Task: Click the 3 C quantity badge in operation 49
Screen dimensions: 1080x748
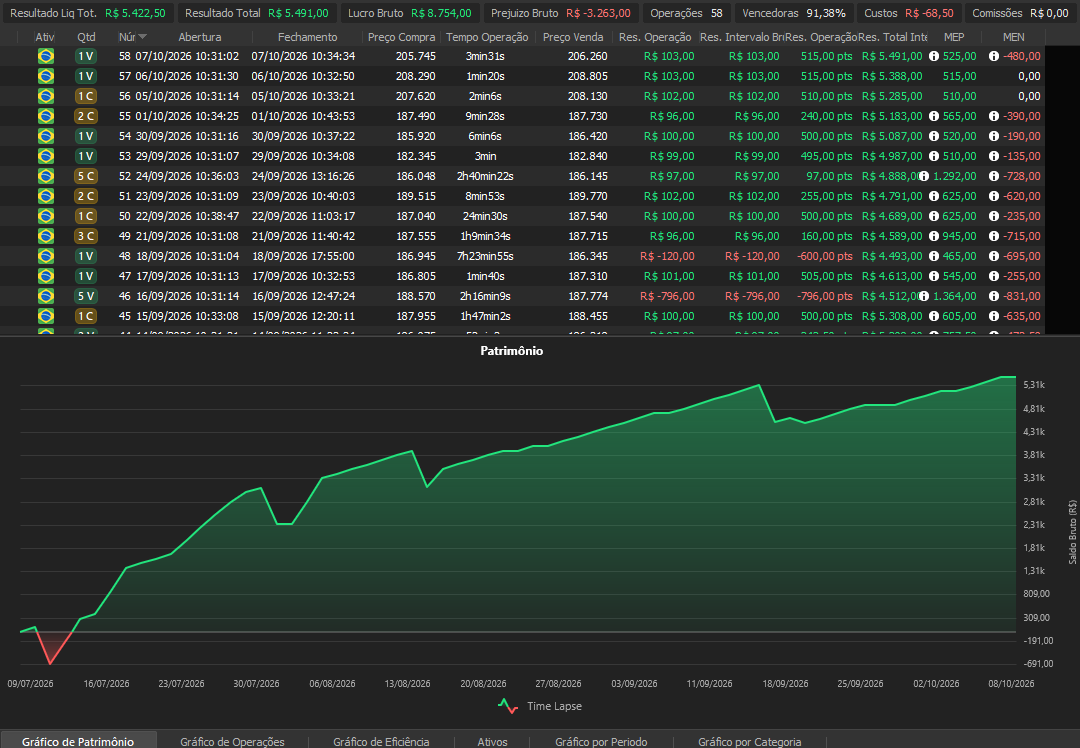Action: tap(85, 236)
